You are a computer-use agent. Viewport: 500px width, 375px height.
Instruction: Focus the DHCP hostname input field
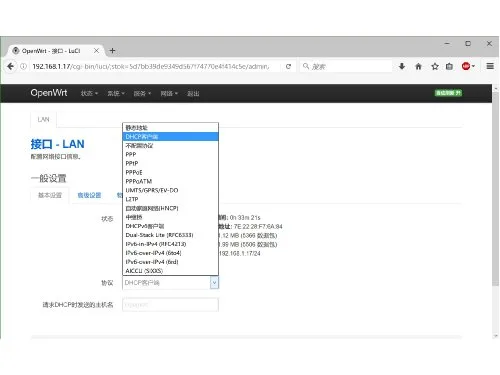point(170,305)
